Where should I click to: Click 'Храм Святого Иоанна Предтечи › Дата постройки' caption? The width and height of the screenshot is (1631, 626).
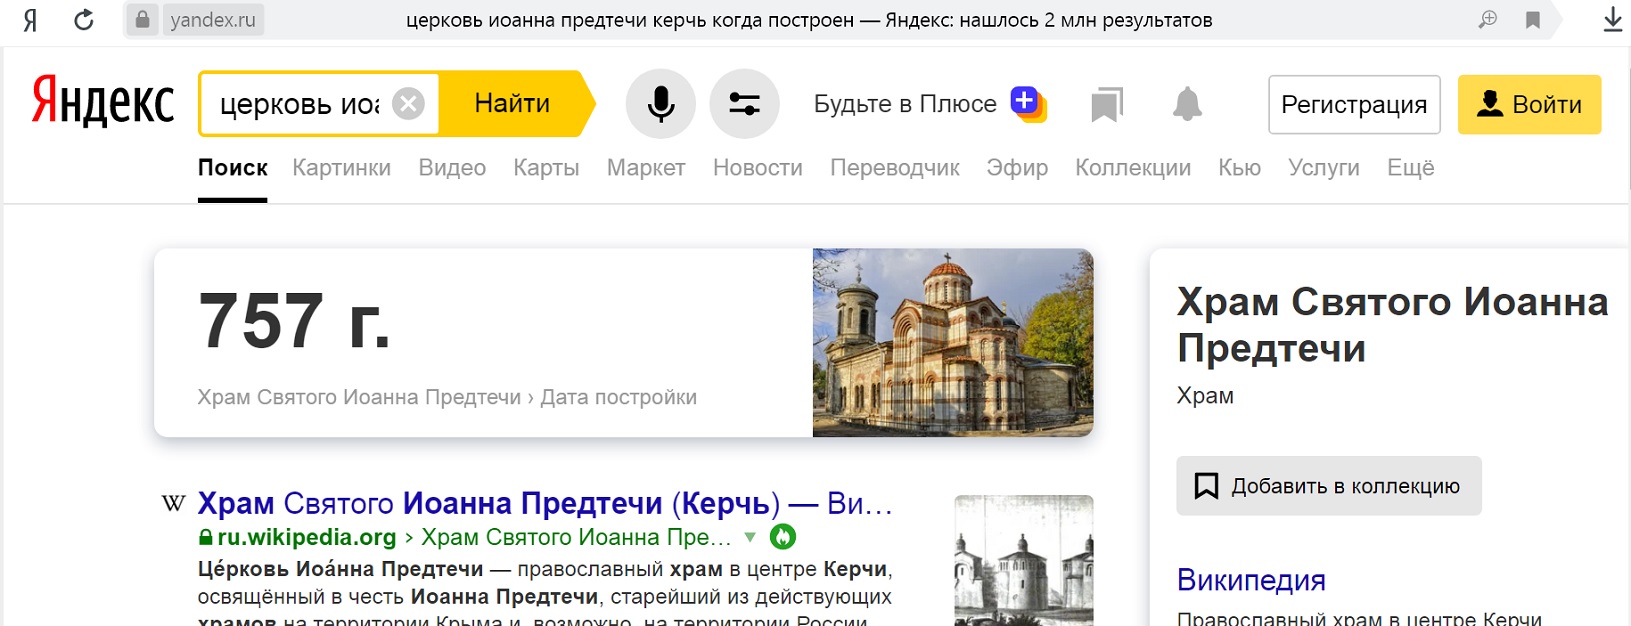pyautogui.click(x=447, y=397)
